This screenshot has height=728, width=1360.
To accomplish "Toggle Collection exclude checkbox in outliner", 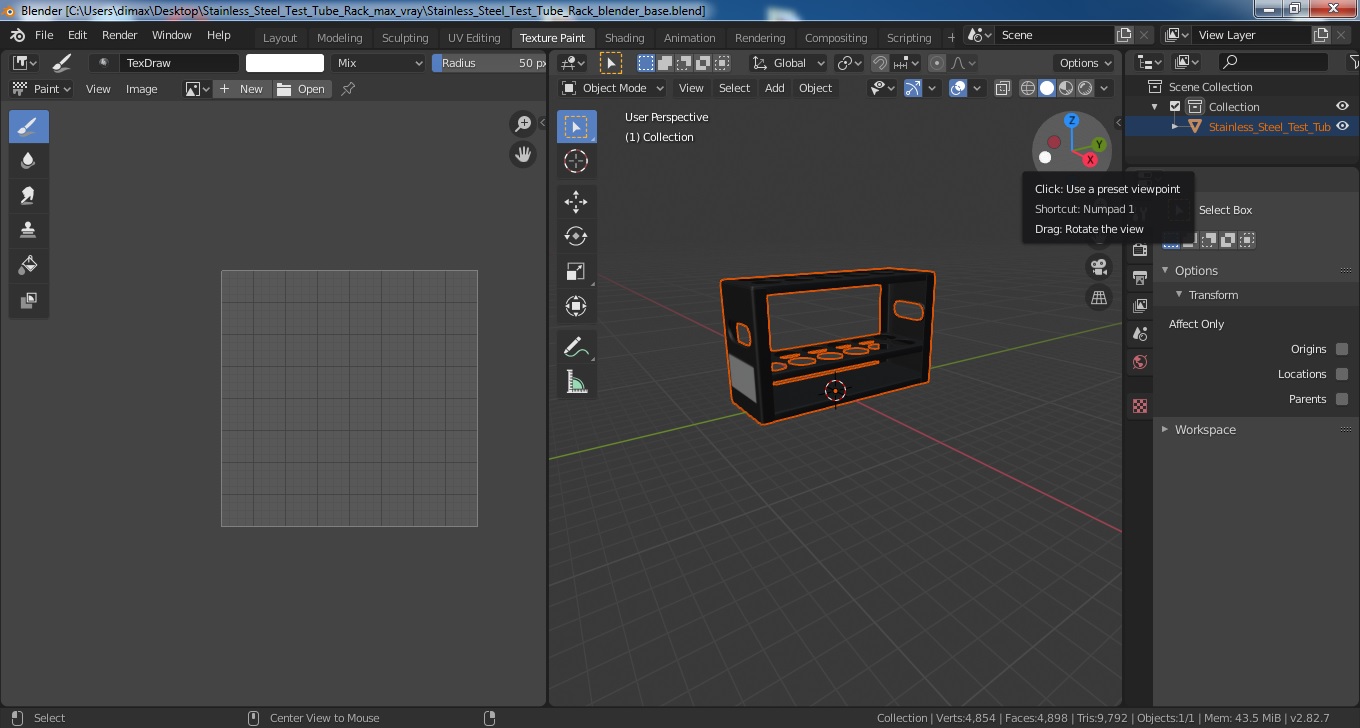I will pos(1175,107).
